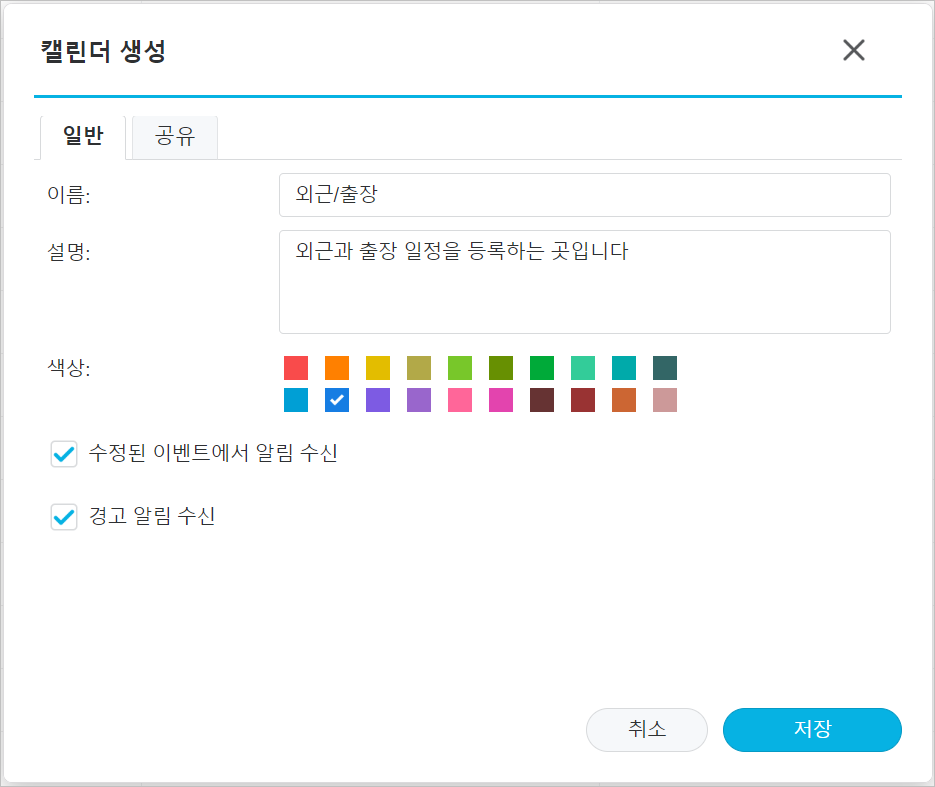
Task: Select the pink color swatch
Action: (x=459, y=400)
